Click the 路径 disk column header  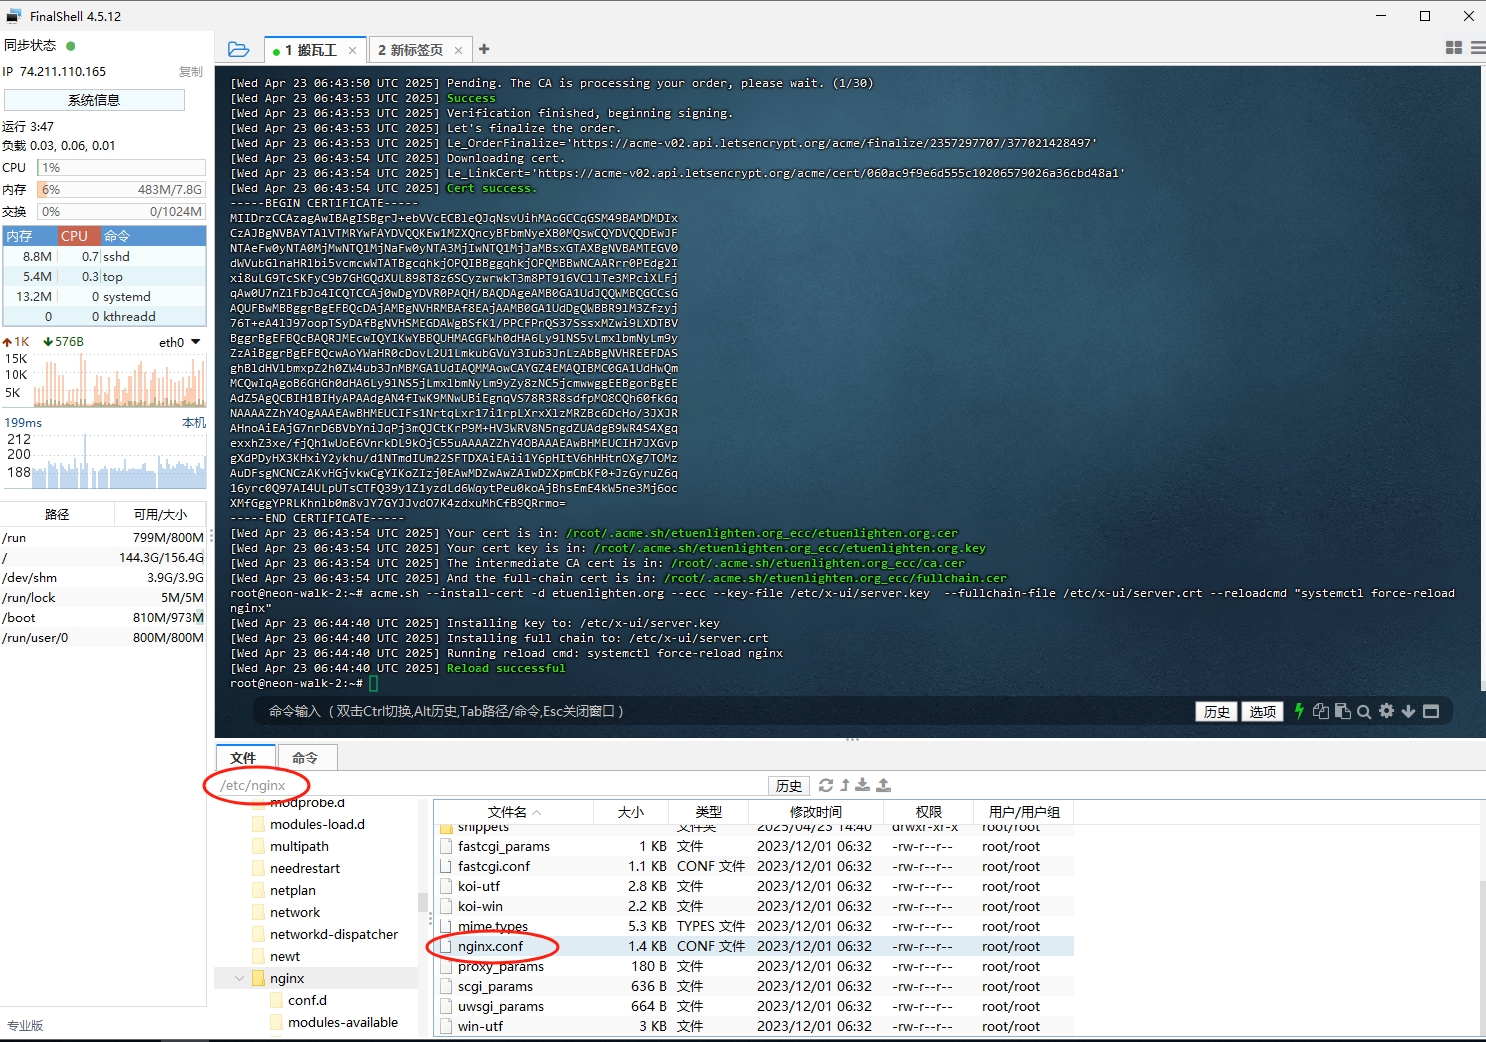coord(57,514)
